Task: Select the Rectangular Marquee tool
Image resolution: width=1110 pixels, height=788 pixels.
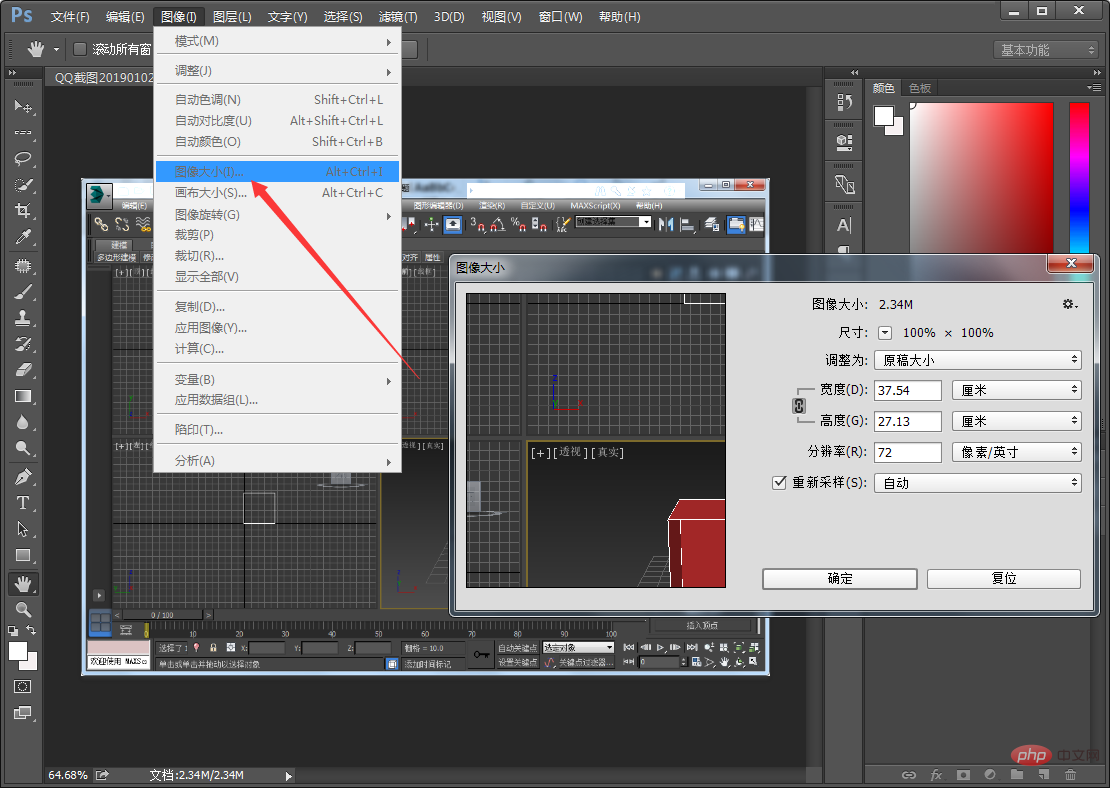Action: 23,132
